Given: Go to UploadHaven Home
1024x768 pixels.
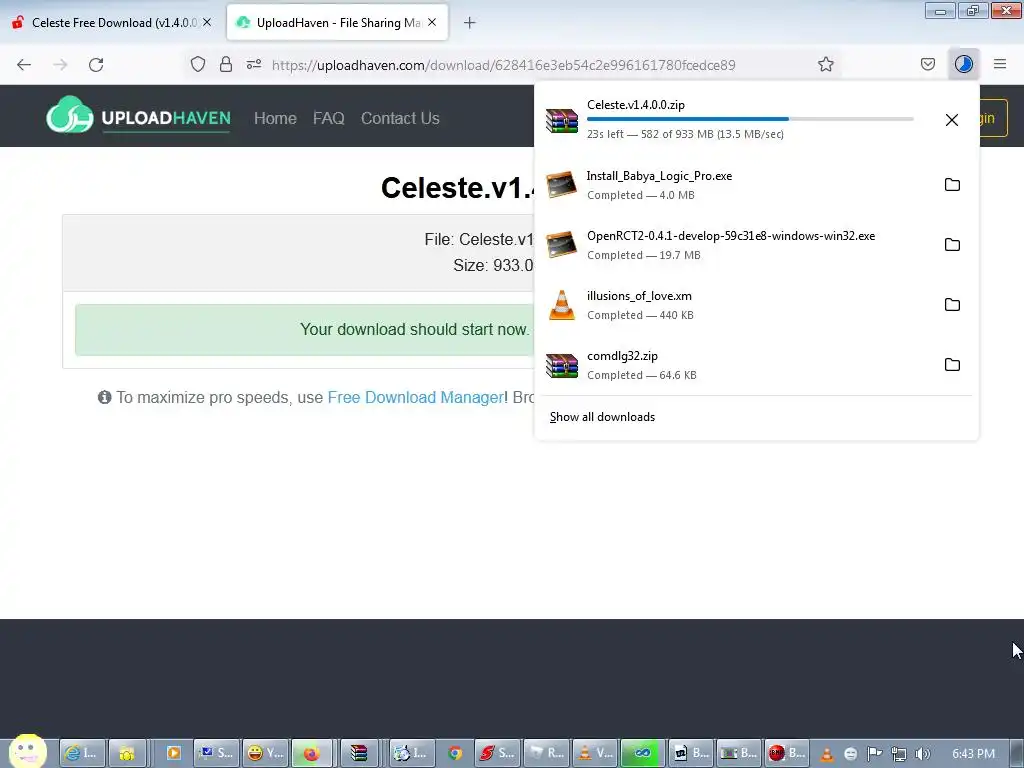Looking at the screenshot, I should point(275,118).
